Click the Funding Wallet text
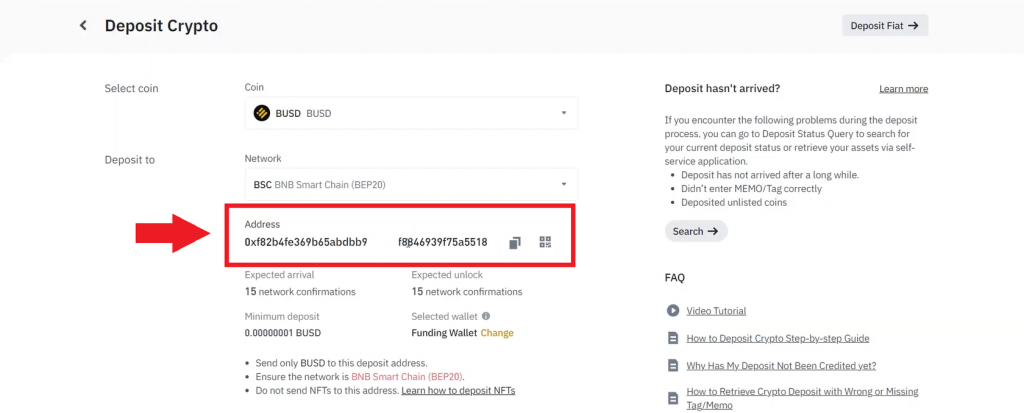The image size is (1024, 413). click(444, 333)
